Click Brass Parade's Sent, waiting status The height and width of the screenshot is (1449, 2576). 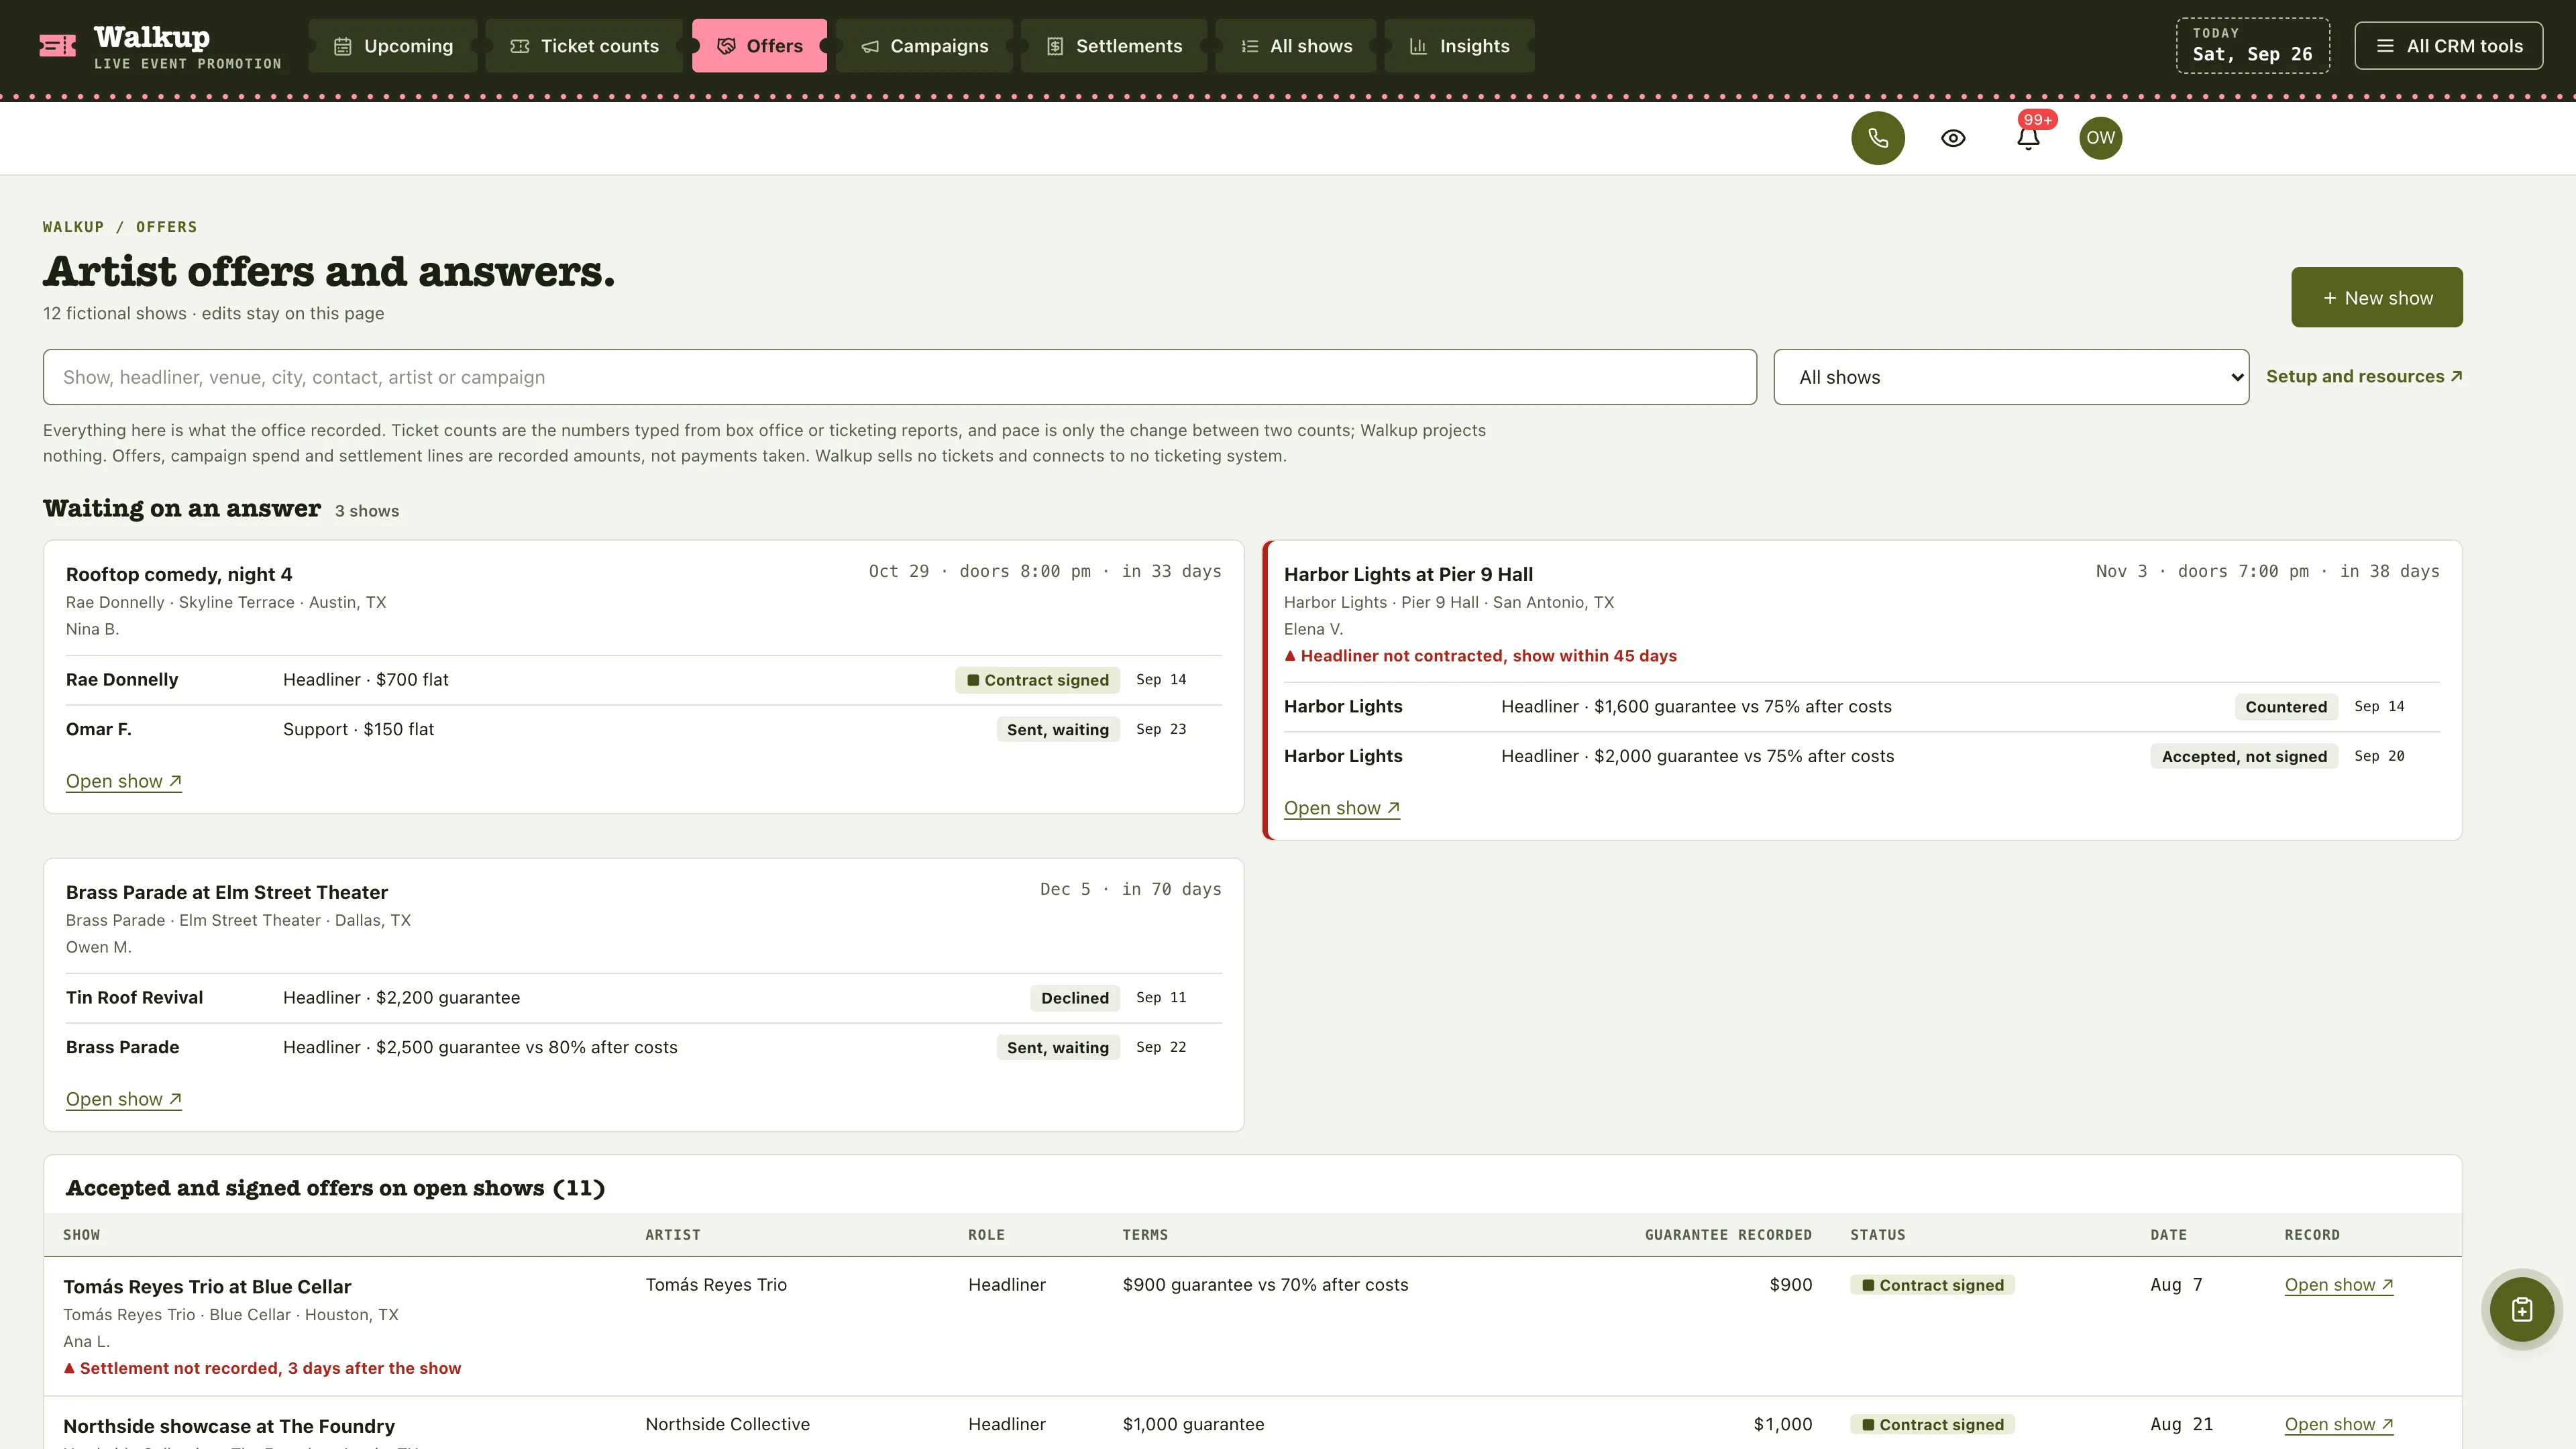click(x=1058, y=1048)
